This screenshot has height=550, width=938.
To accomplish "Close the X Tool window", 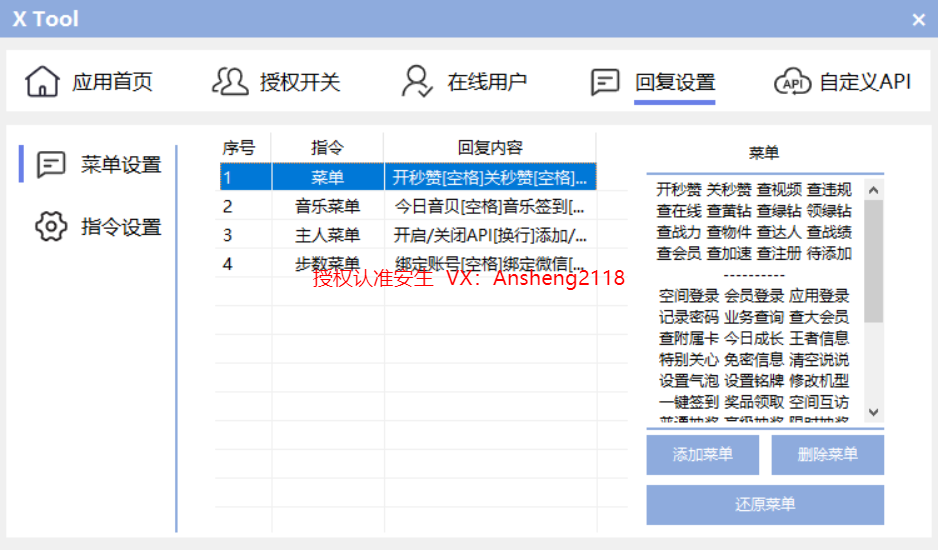I will [x=919, y=20].
